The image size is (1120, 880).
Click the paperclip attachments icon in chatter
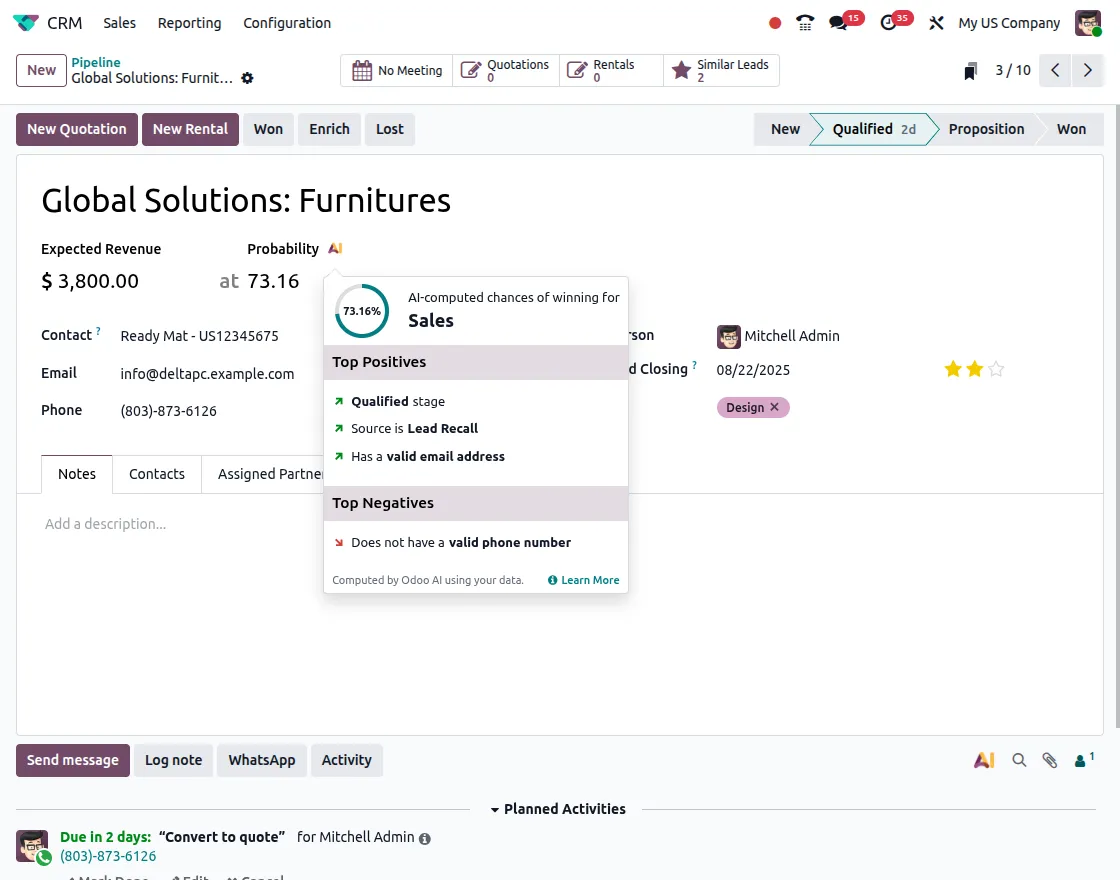click(1049, 760)
